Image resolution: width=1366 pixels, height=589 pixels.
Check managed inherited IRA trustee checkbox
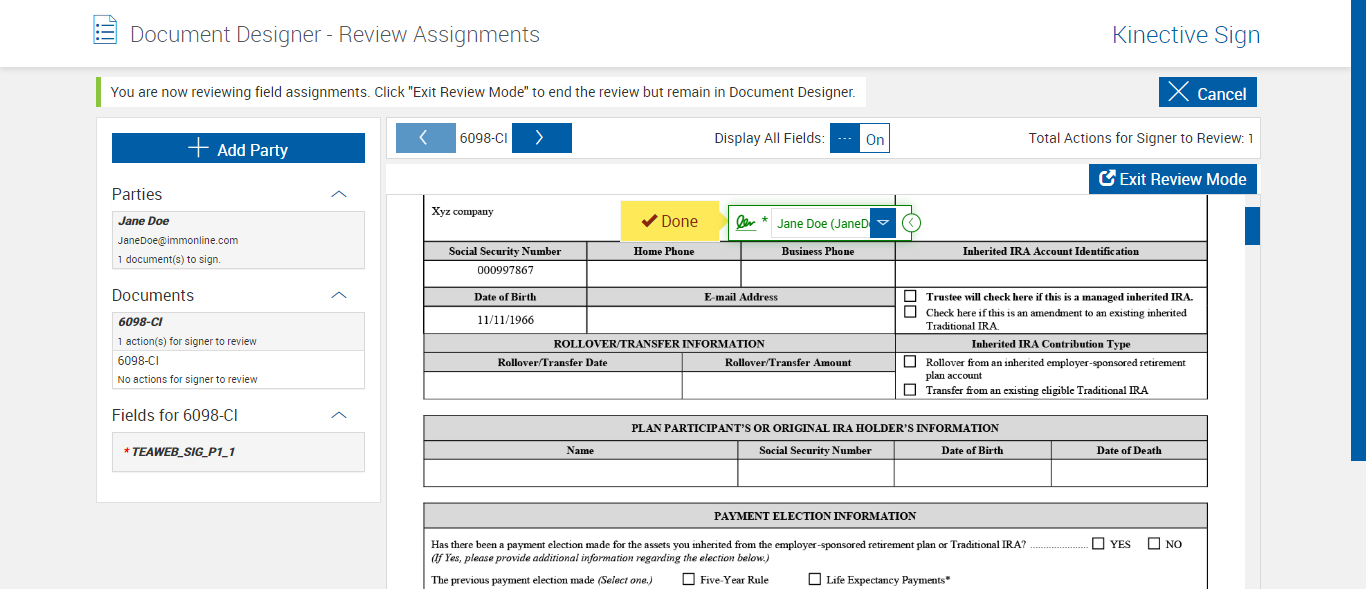point(910,296)
